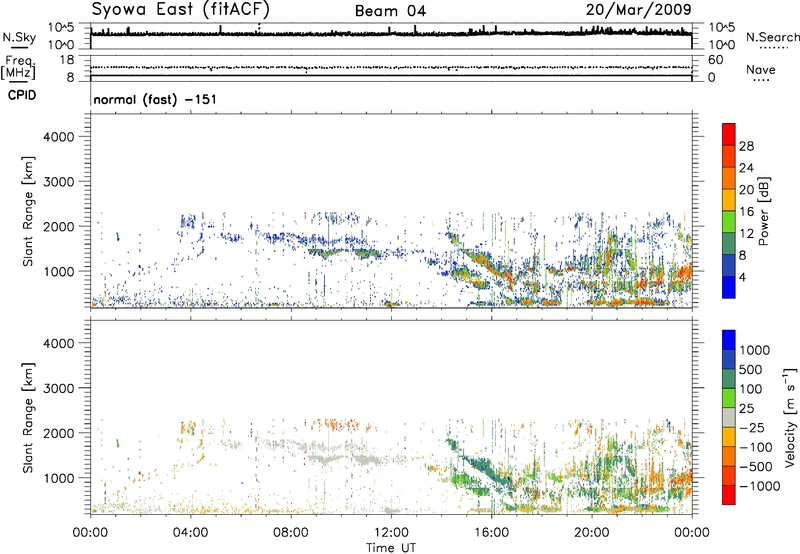Select the "N.Search" legend label

773,37
